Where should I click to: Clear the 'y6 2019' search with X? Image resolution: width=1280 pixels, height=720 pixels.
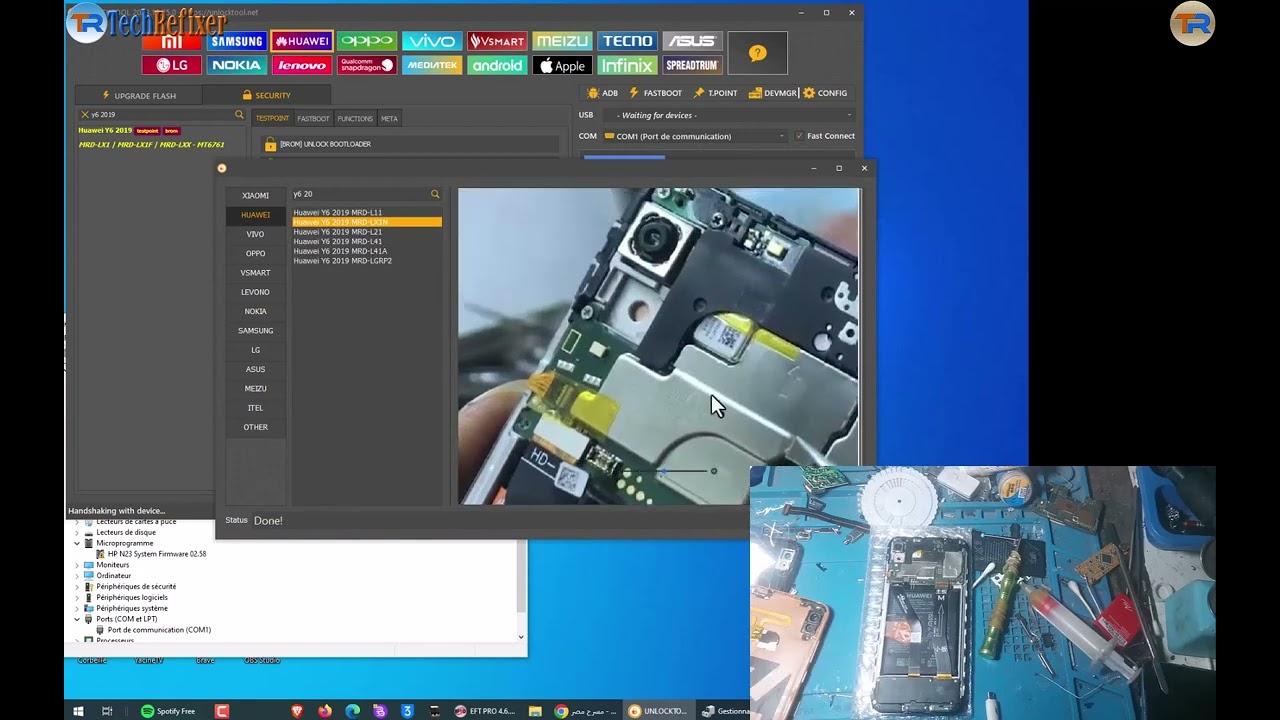coord(84,115)
